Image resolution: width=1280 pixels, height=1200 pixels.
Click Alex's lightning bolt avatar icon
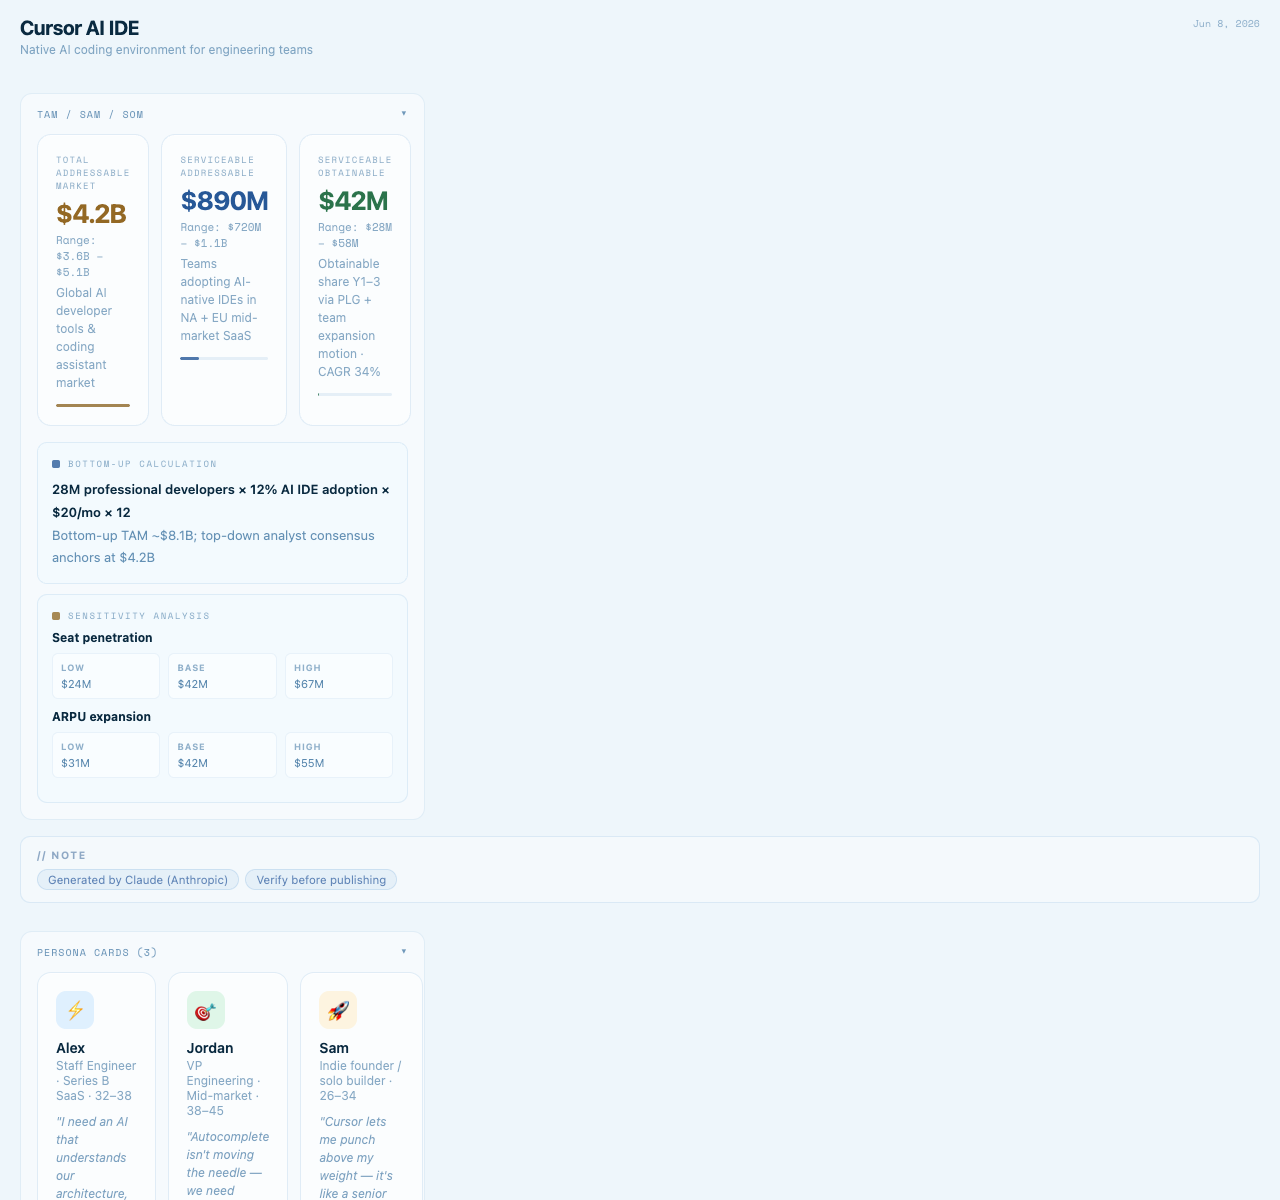pos(75,1010)
